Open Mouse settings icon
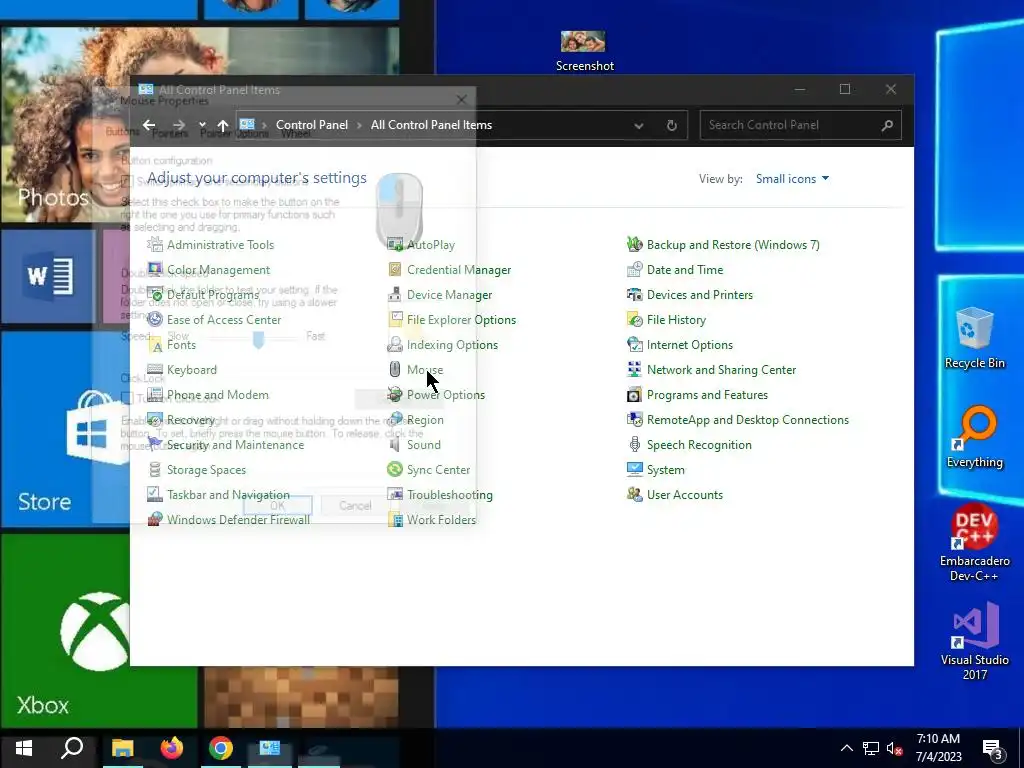Image resolution: width=1024 pixels, height=768 pixels. point(394,370)
